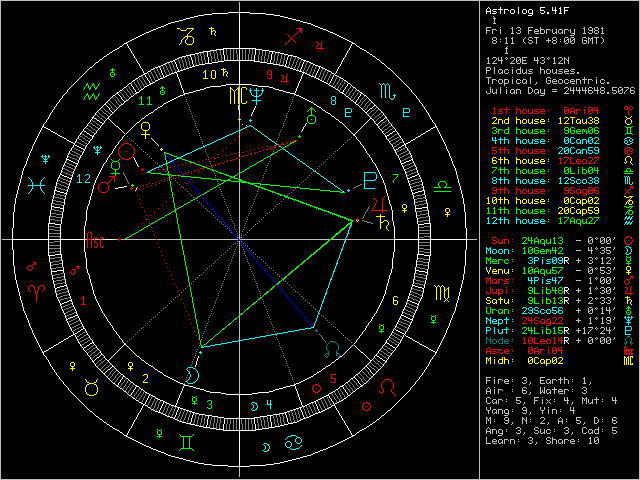Click the Capricorn glyph in the outer zodiac ring
This screenshot has width=640, height=480.
point(186,36)
